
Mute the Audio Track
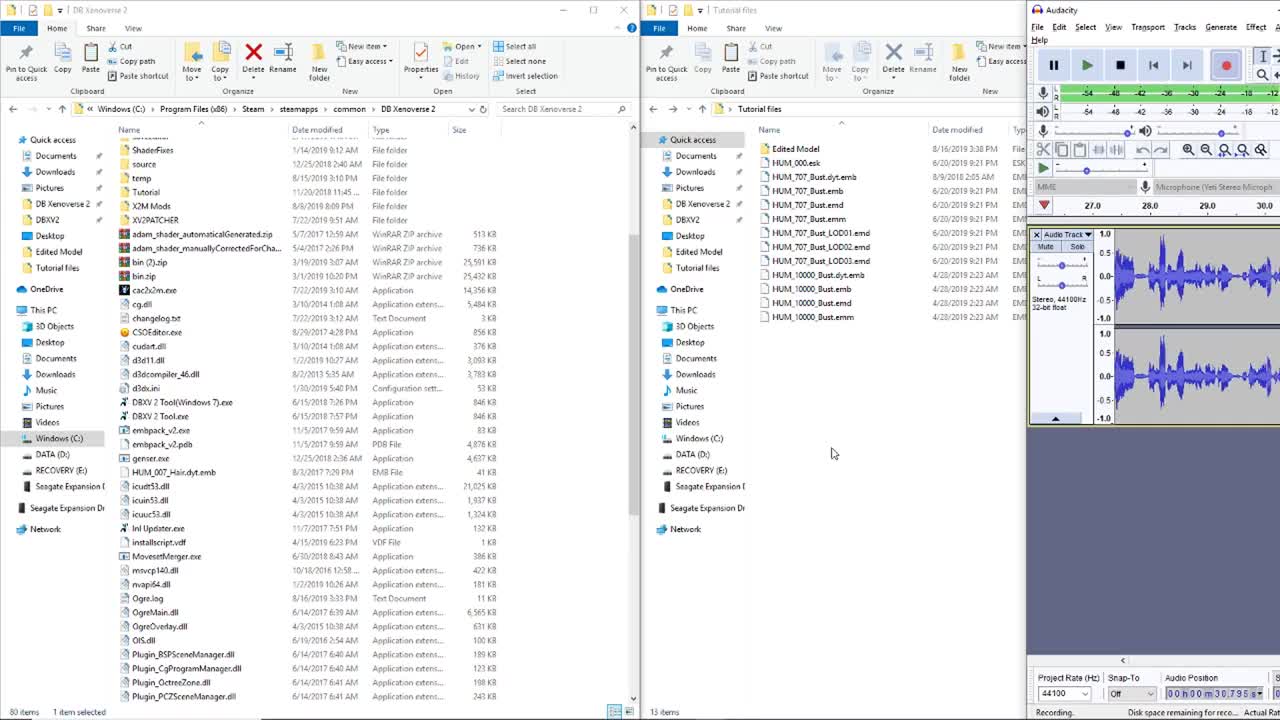(x=1045, y=247)
